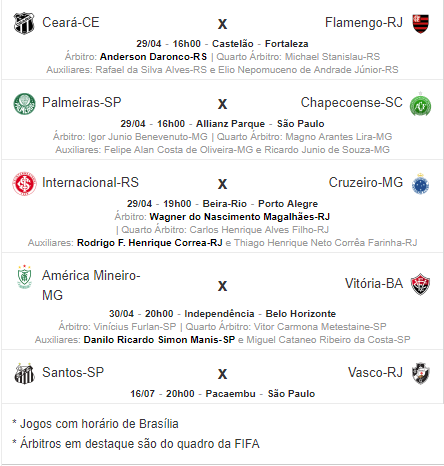Image resolution: width=444 pixels, height=466 pixels.
Task: Select the Palmeiras green crest icon
Action: pyautogui.click(x=24, y=104)
